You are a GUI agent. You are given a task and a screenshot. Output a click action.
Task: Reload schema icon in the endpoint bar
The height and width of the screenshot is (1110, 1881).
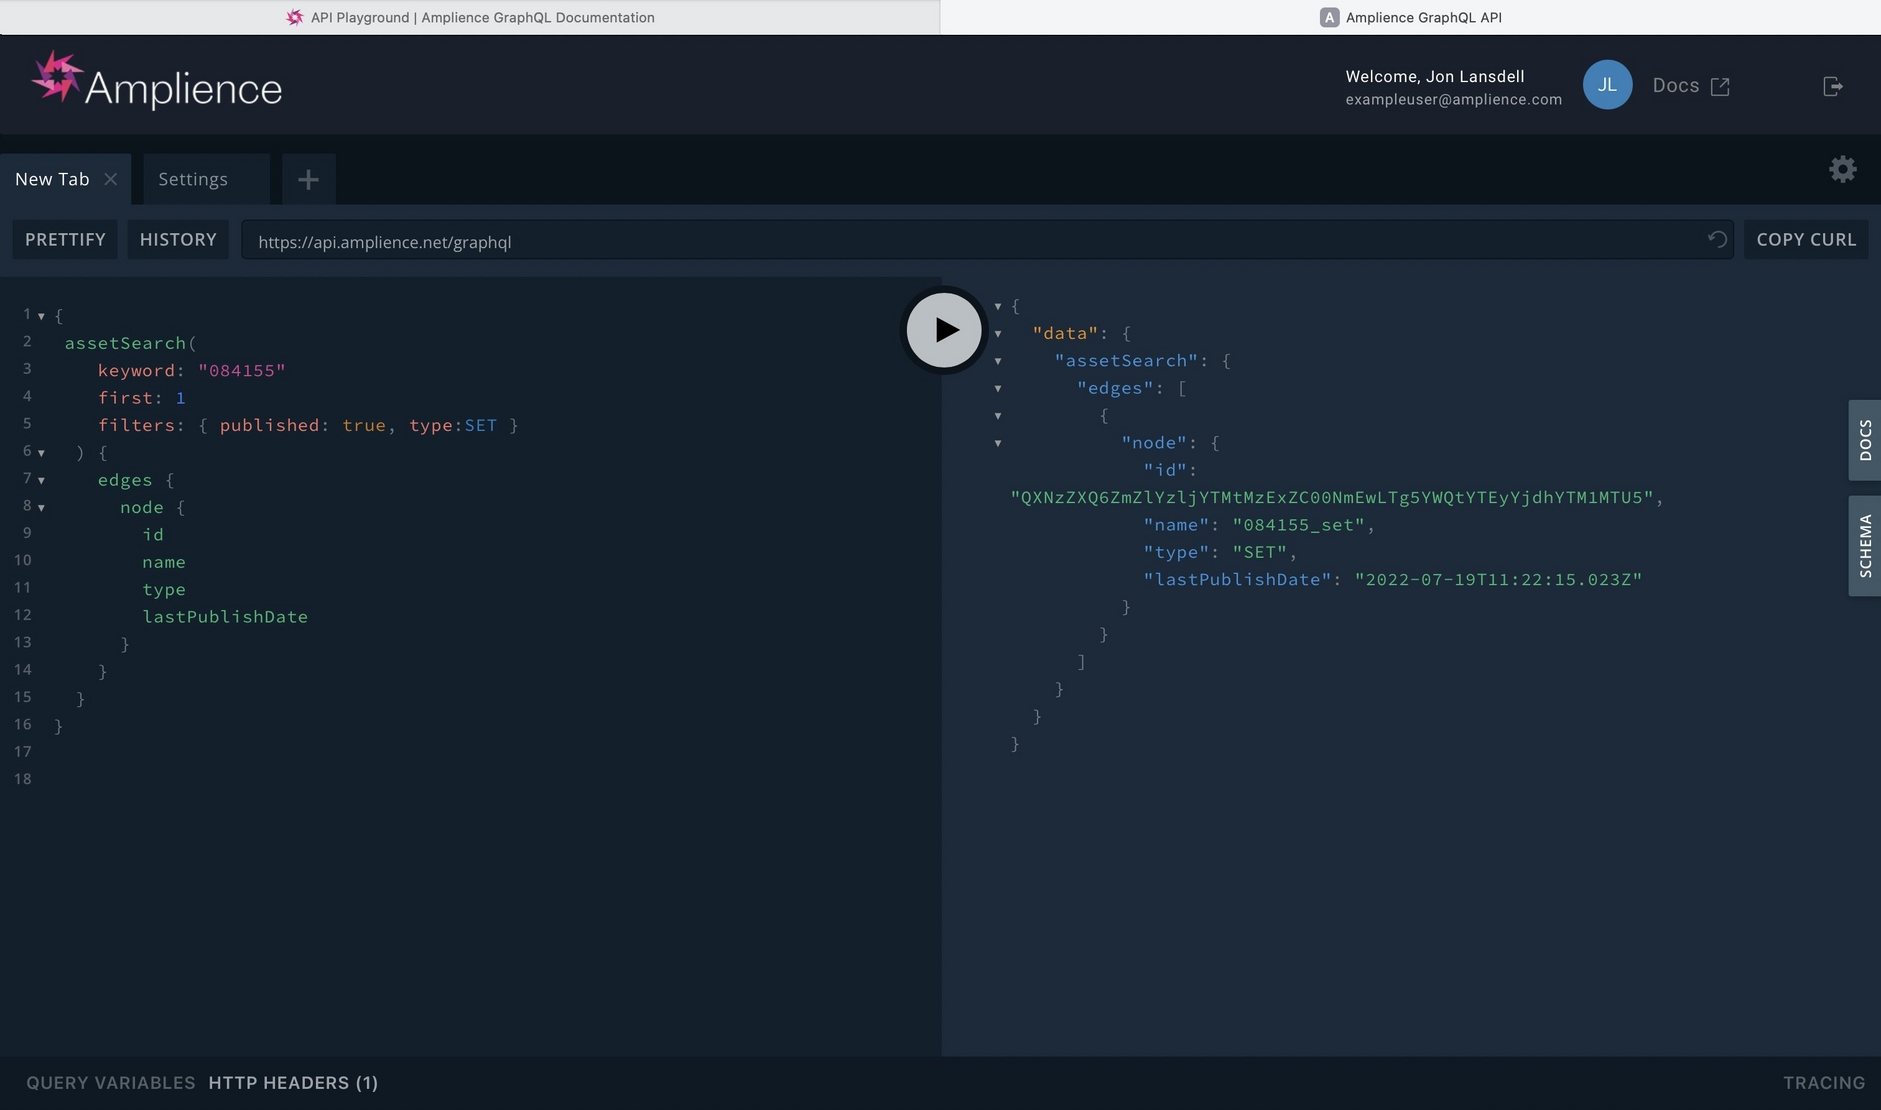1717,240
